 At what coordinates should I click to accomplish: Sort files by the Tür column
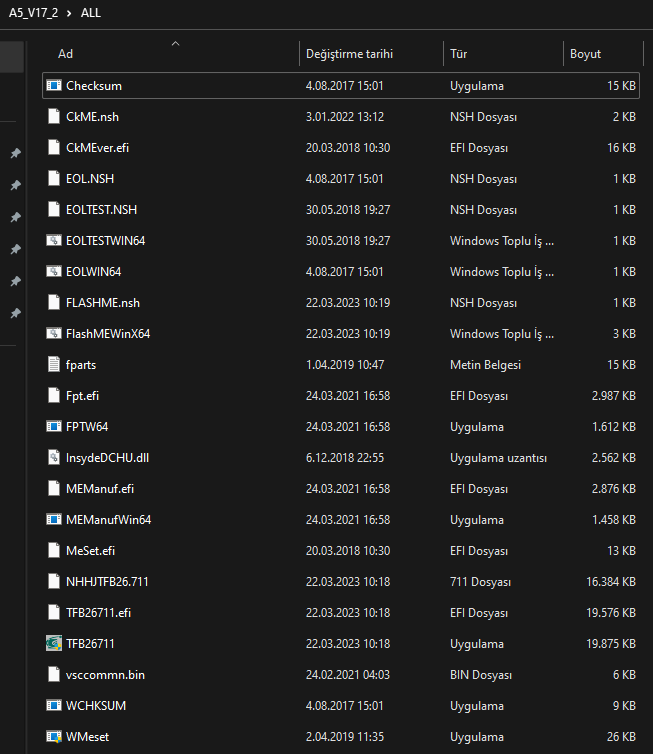click(x=458, y=54)
